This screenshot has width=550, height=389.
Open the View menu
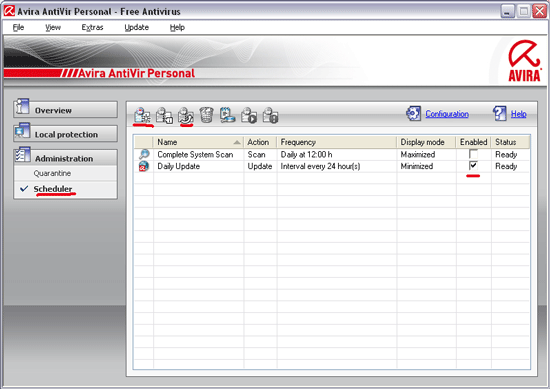tap(53, 27)
